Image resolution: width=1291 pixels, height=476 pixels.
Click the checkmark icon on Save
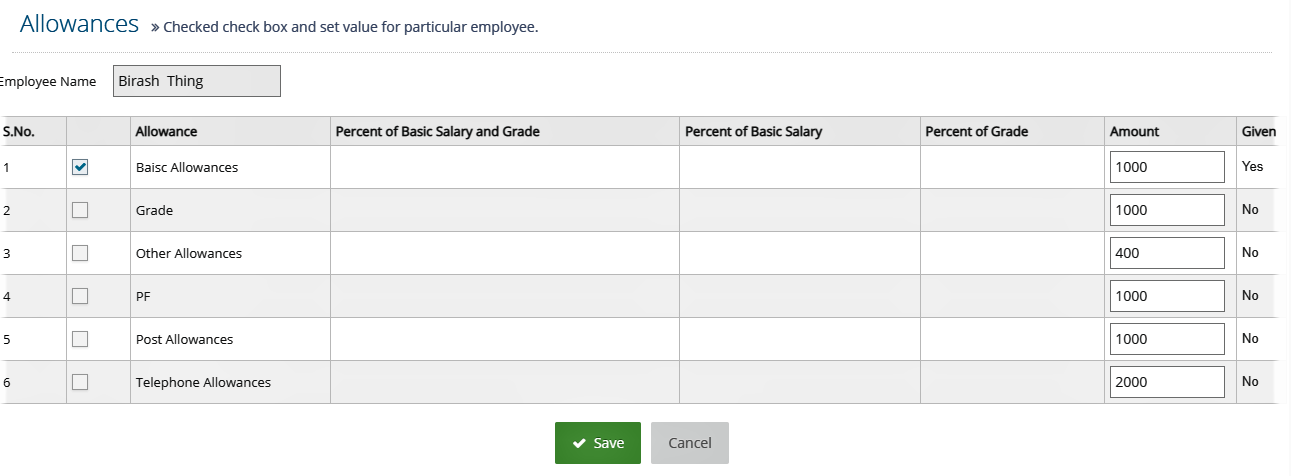coord(579,444)
